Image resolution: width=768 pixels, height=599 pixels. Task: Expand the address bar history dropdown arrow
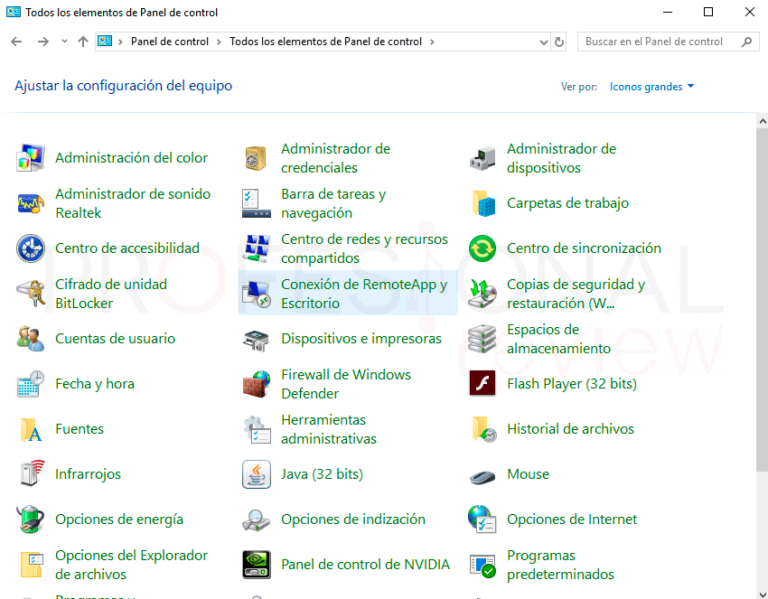[x=543, y=42]
